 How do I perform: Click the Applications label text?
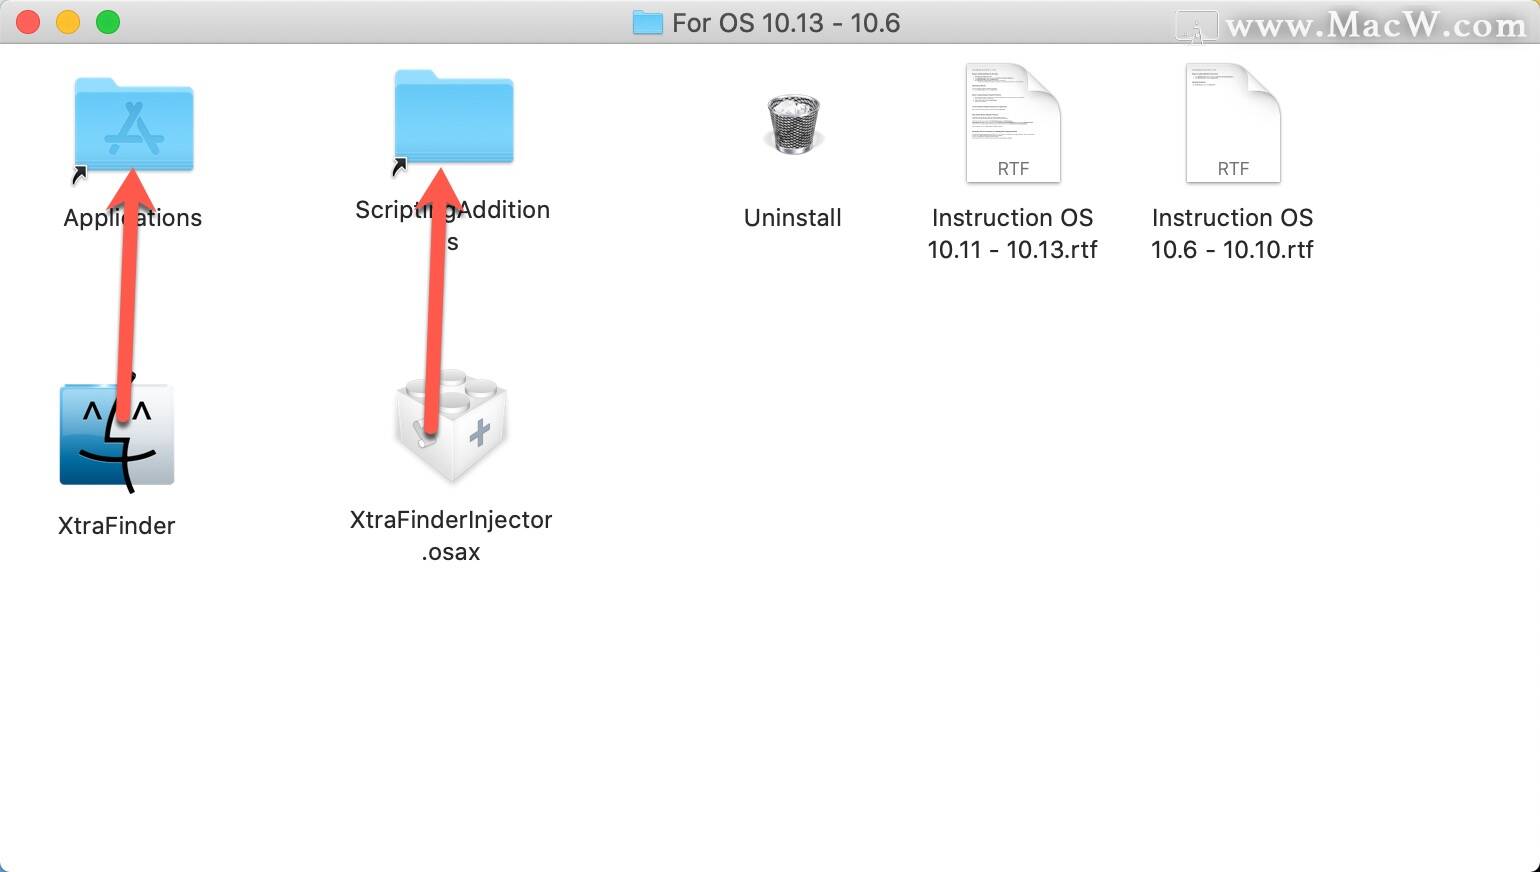[133, 218]
